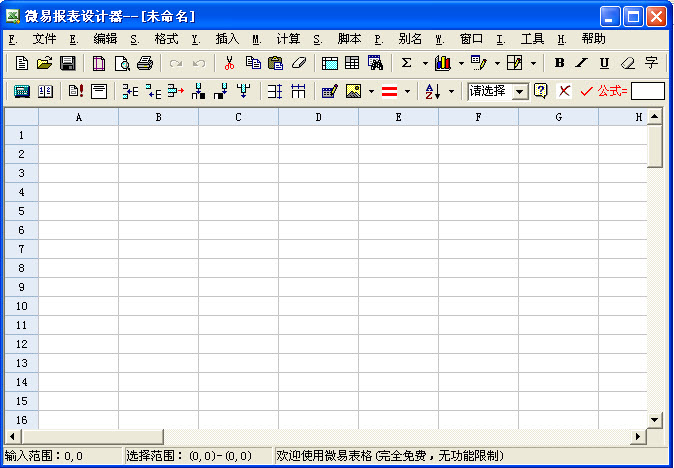Viewport: 674px width, 468px height.
Task: Click the red horizontal lines icon
Action: pyautogui.click(x=389, y=91)
